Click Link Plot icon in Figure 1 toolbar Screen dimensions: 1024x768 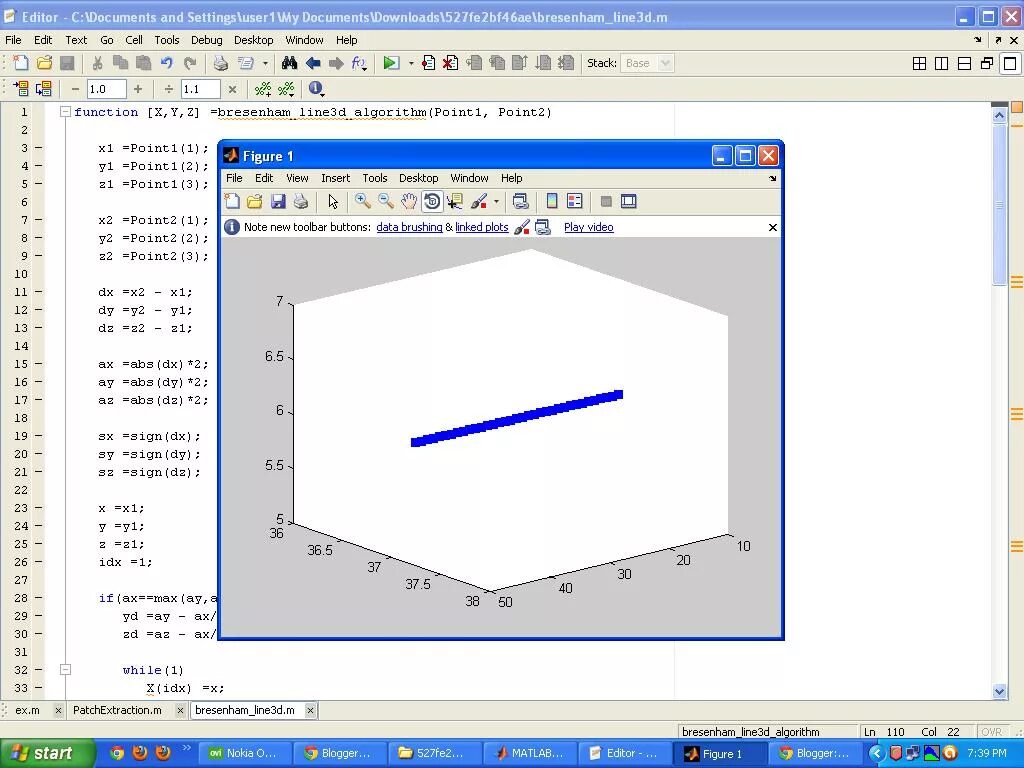tap(520, 201)
